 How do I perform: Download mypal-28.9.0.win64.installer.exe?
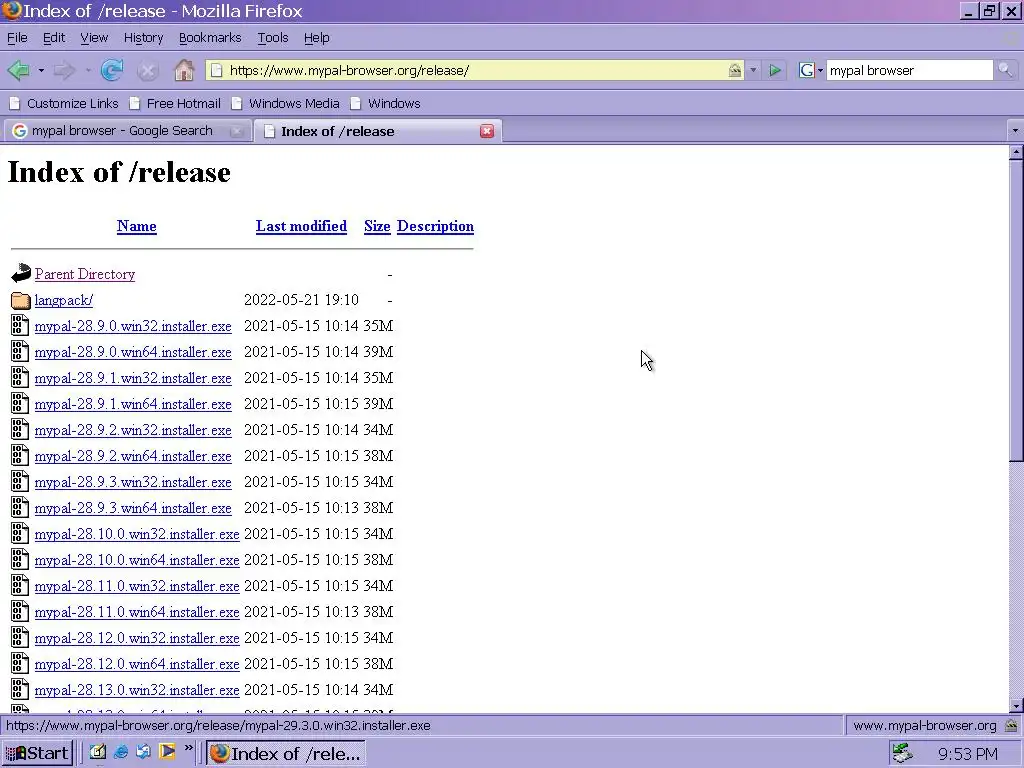click(x=133, y=352)
